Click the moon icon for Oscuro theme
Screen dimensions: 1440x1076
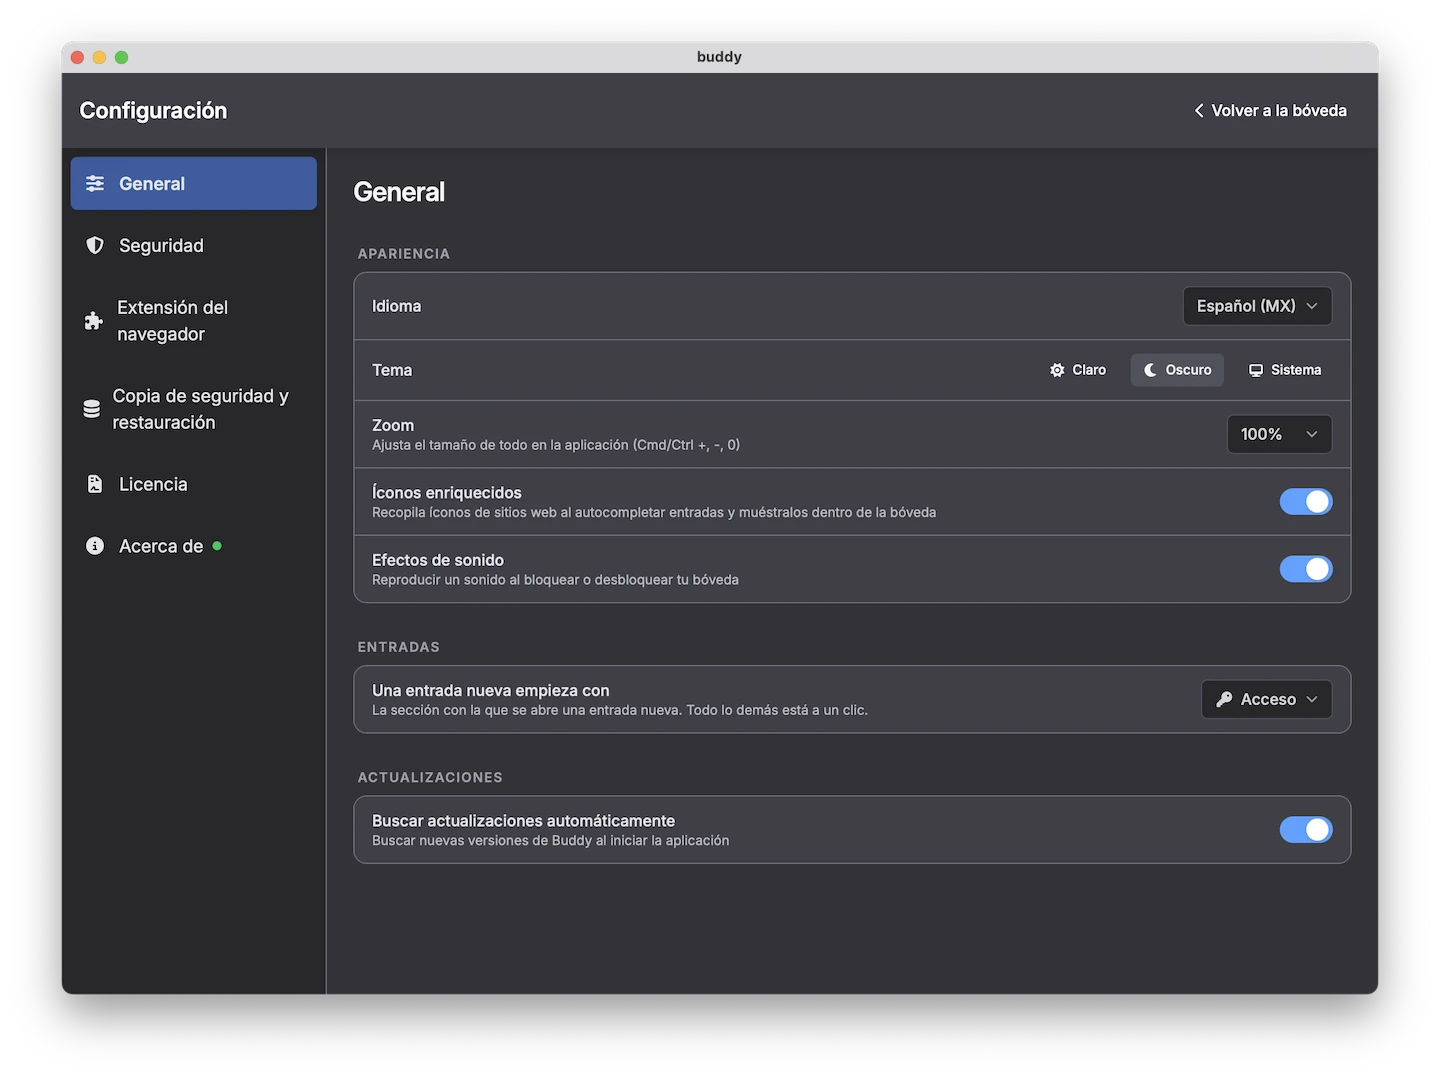(1150, 370)
